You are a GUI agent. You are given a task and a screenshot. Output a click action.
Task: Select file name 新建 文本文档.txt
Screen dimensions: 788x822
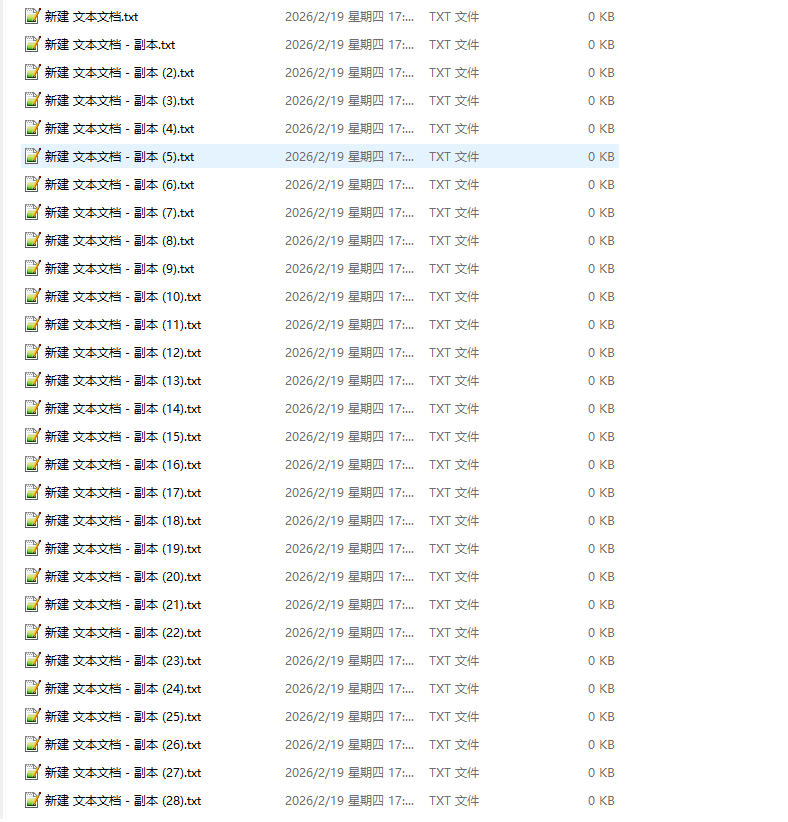pos(91,17)
